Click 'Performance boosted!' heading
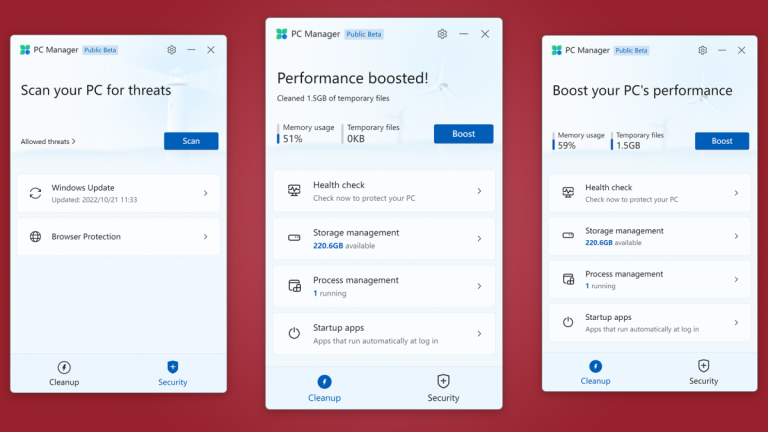768x432 pixels. pyautogui.click(x=353, y=78)
